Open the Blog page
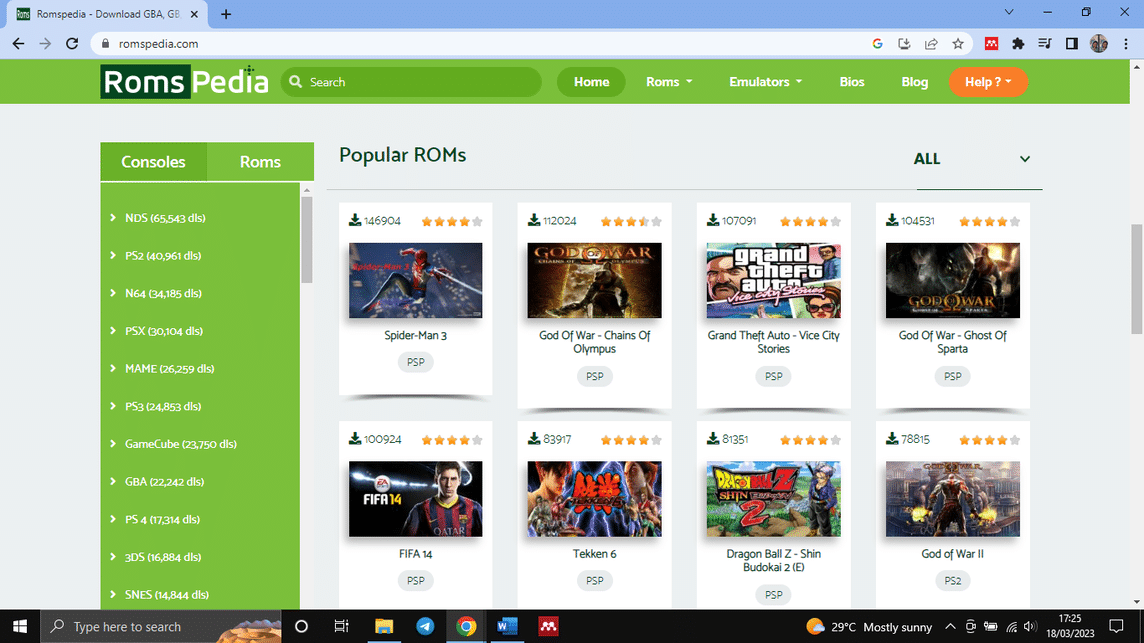Screen dimensions: 1144x643 tap(914, 82)
